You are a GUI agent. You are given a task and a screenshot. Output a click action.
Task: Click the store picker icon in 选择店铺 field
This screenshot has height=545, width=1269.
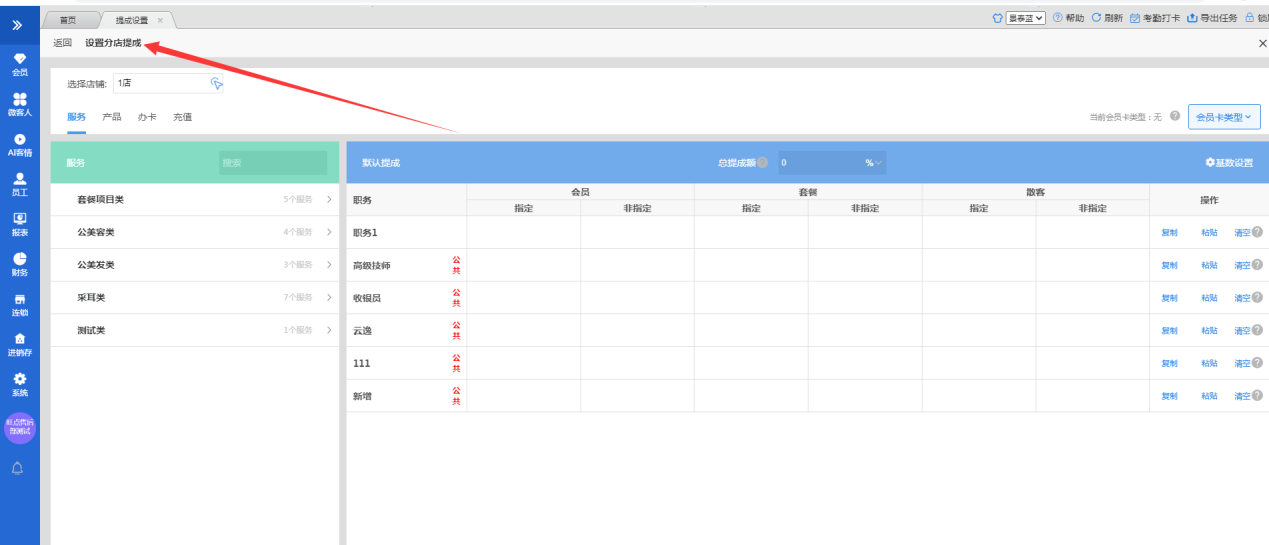216,84
